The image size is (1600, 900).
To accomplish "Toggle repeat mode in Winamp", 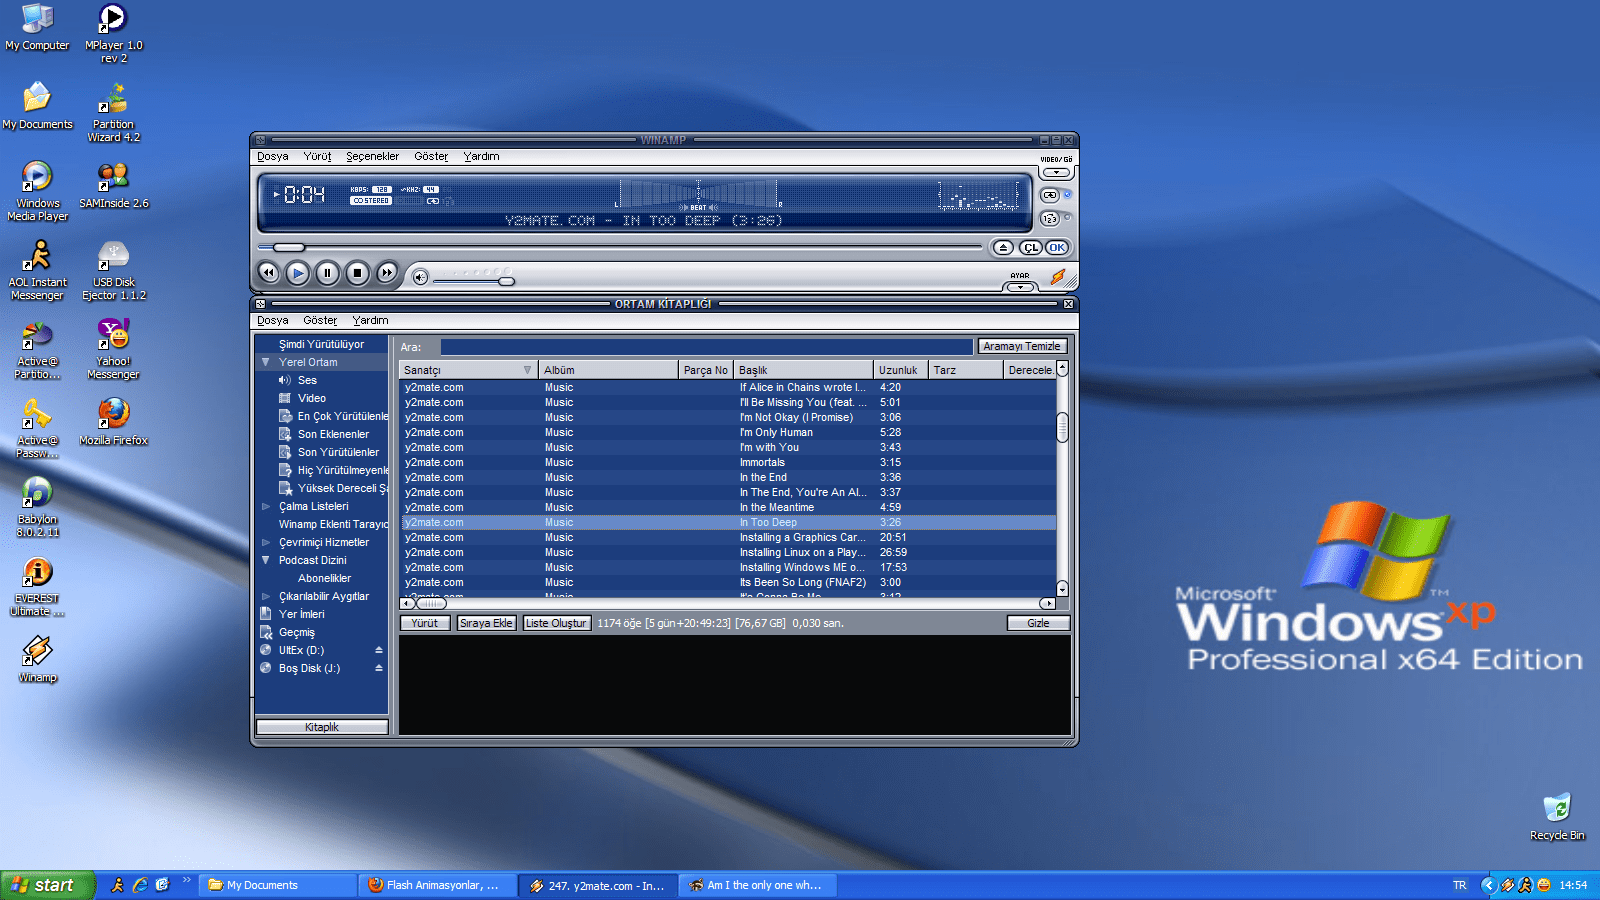I will pos(1050,195).
